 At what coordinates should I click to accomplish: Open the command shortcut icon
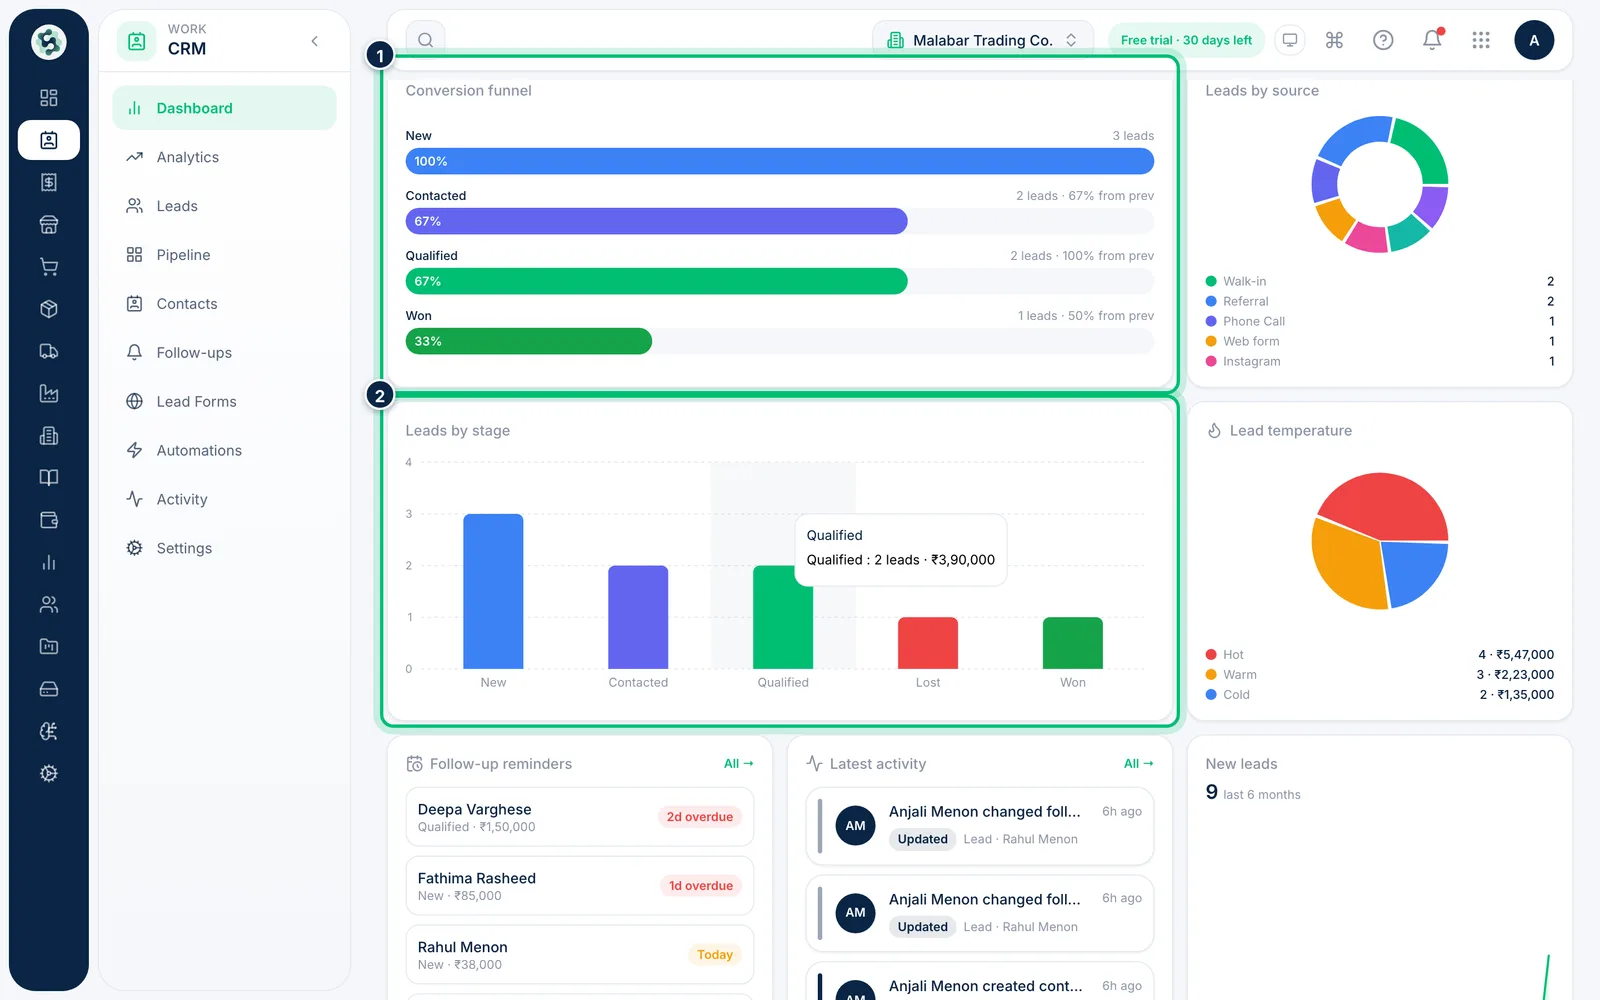click(1334, 40)
